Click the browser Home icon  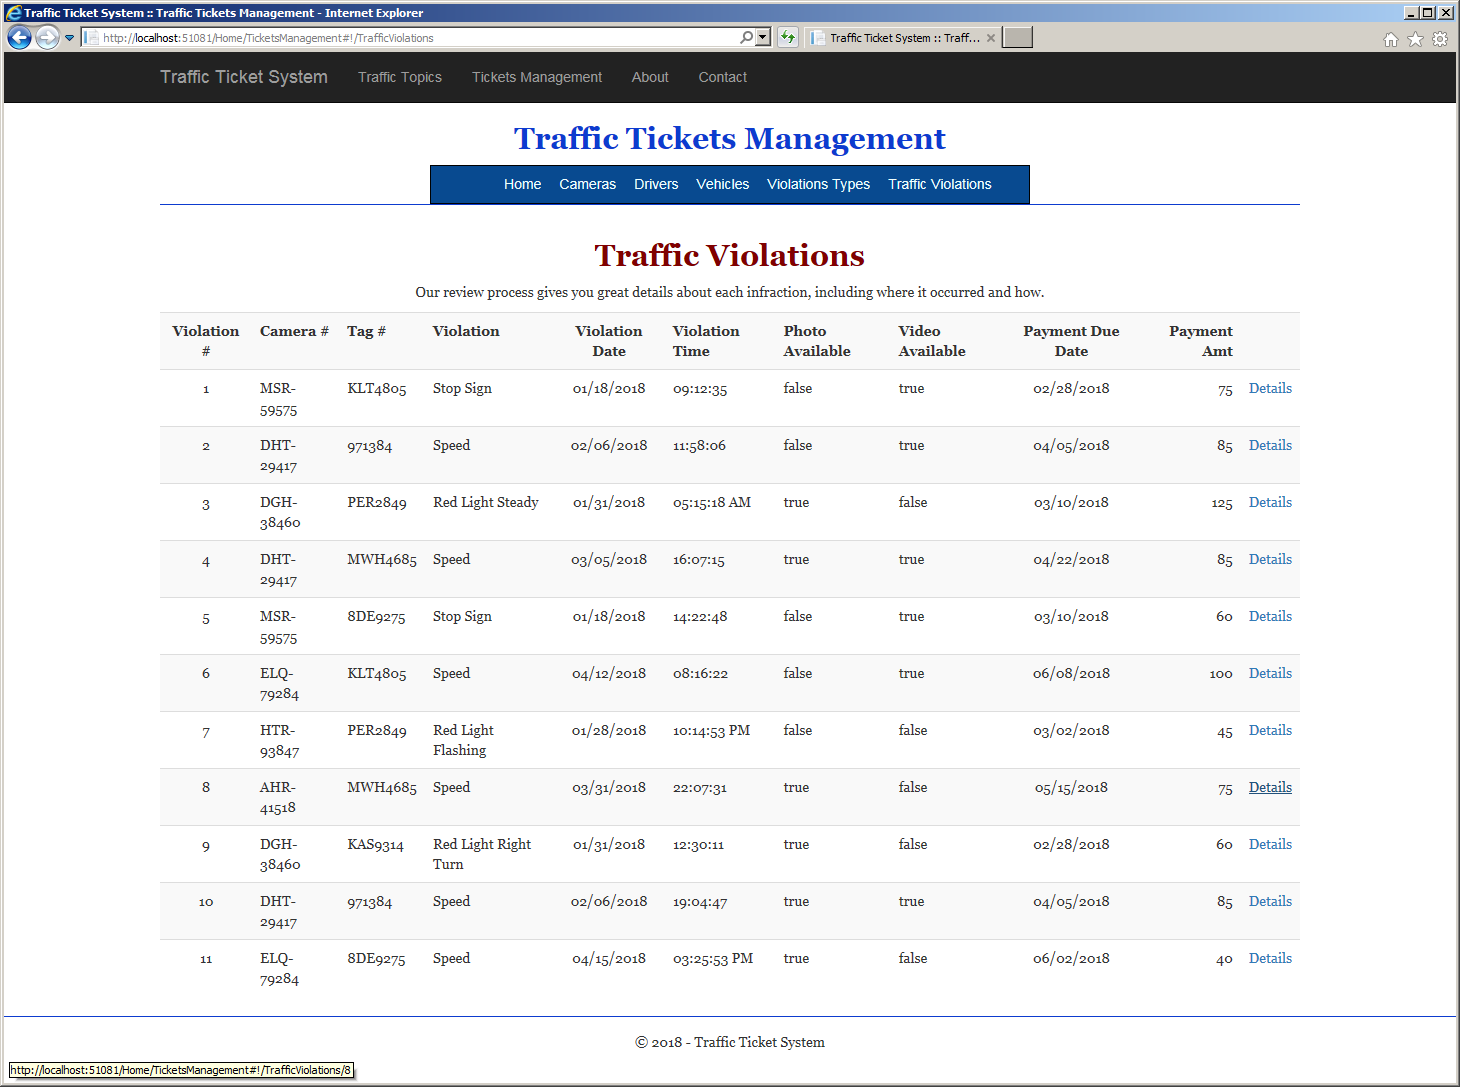[1390, 39]
